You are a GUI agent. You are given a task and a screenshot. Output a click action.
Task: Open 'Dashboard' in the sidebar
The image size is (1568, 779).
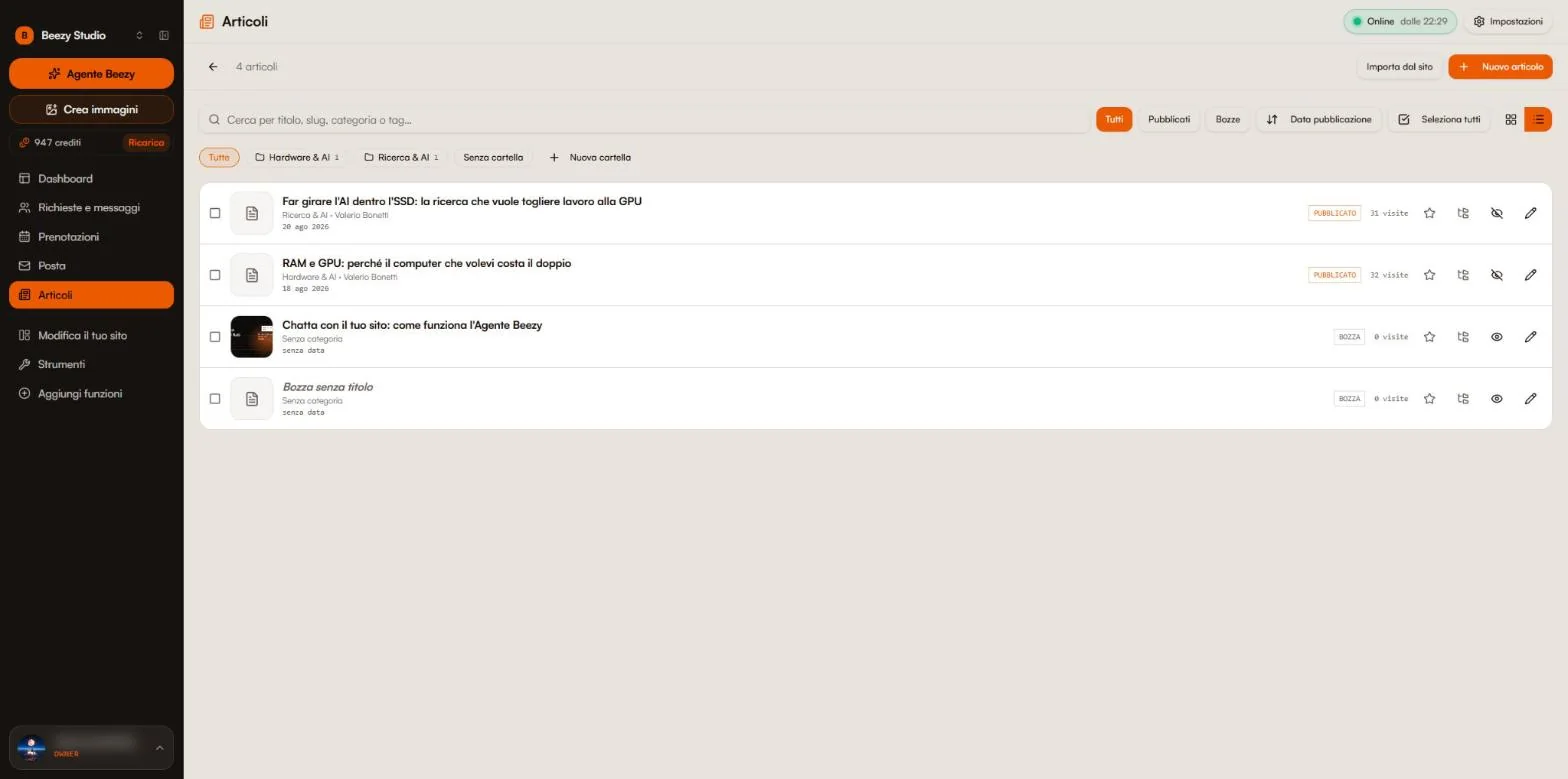[91, 179]
